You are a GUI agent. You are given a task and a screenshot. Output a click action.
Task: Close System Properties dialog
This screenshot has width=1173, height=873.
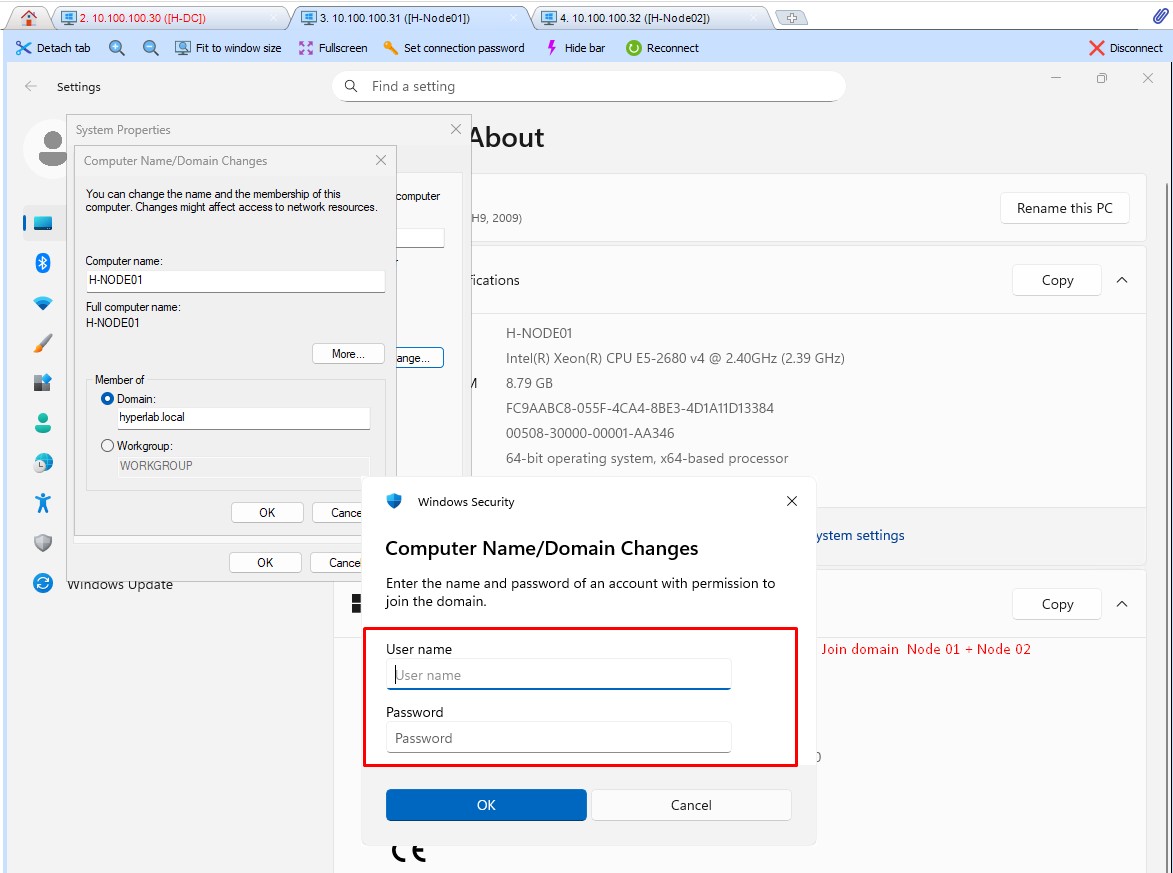[456, 129]
